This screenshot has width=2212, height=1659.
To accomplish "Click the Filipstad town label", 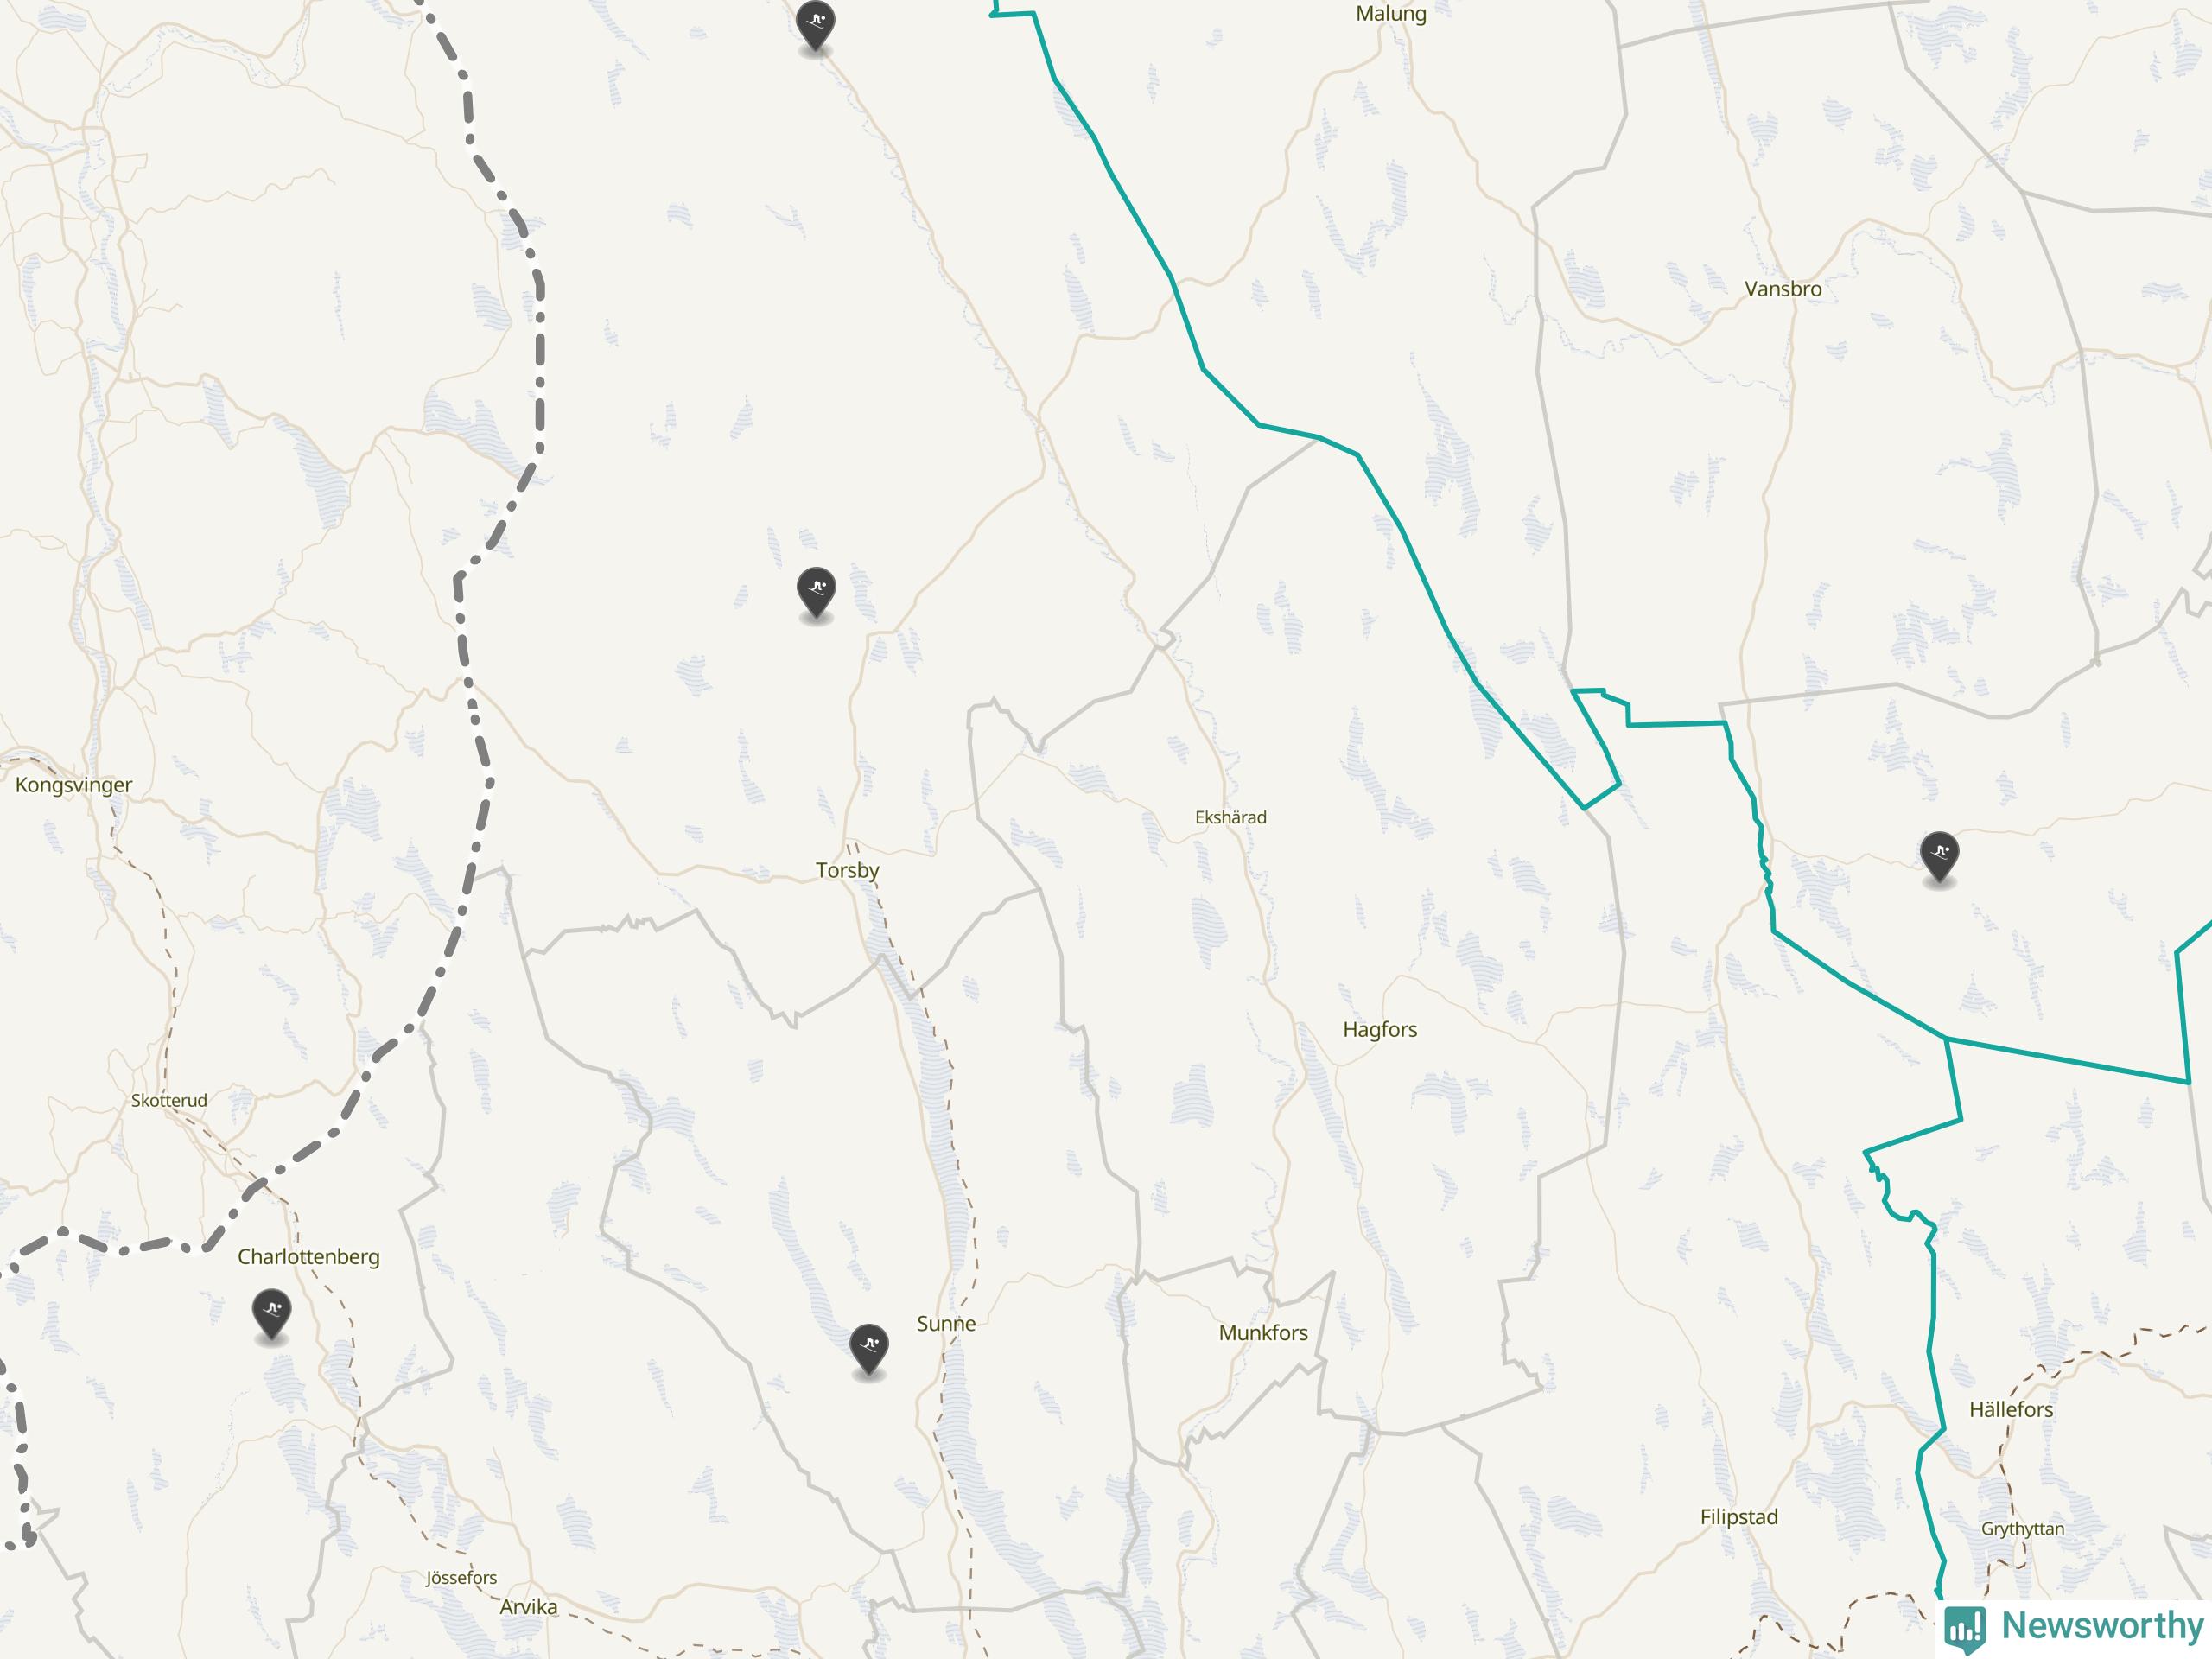I will pos(1739,1516).
